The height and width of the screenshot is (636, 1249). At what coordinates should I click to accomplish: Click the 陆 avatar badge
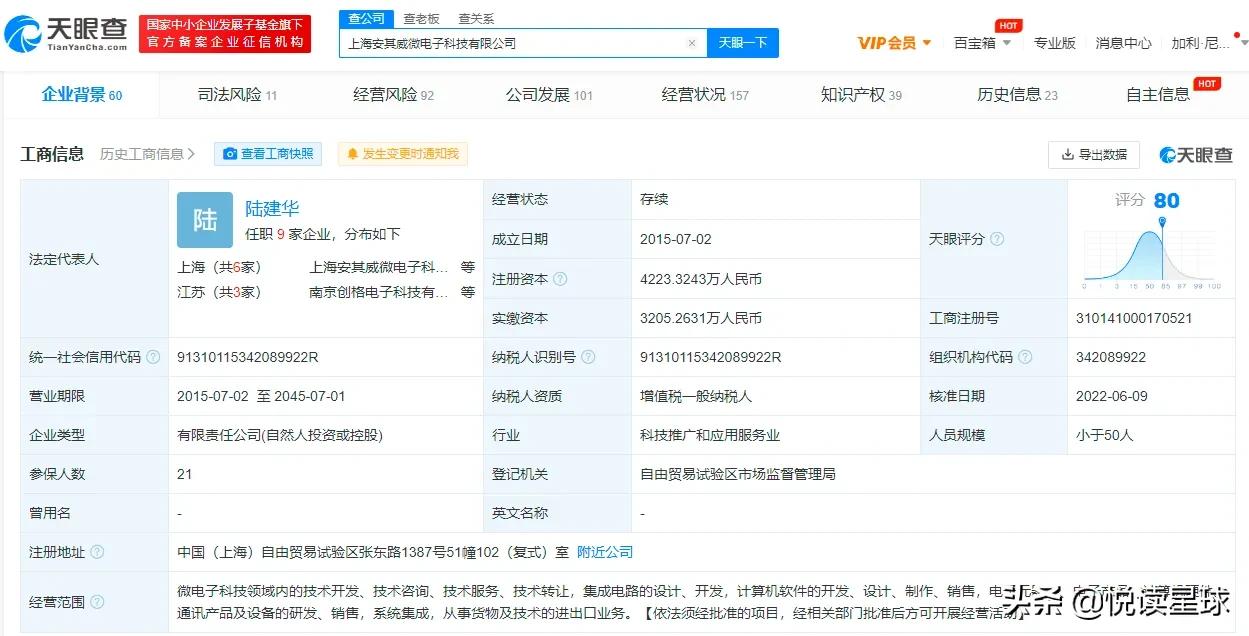click(x=204, y=219)
